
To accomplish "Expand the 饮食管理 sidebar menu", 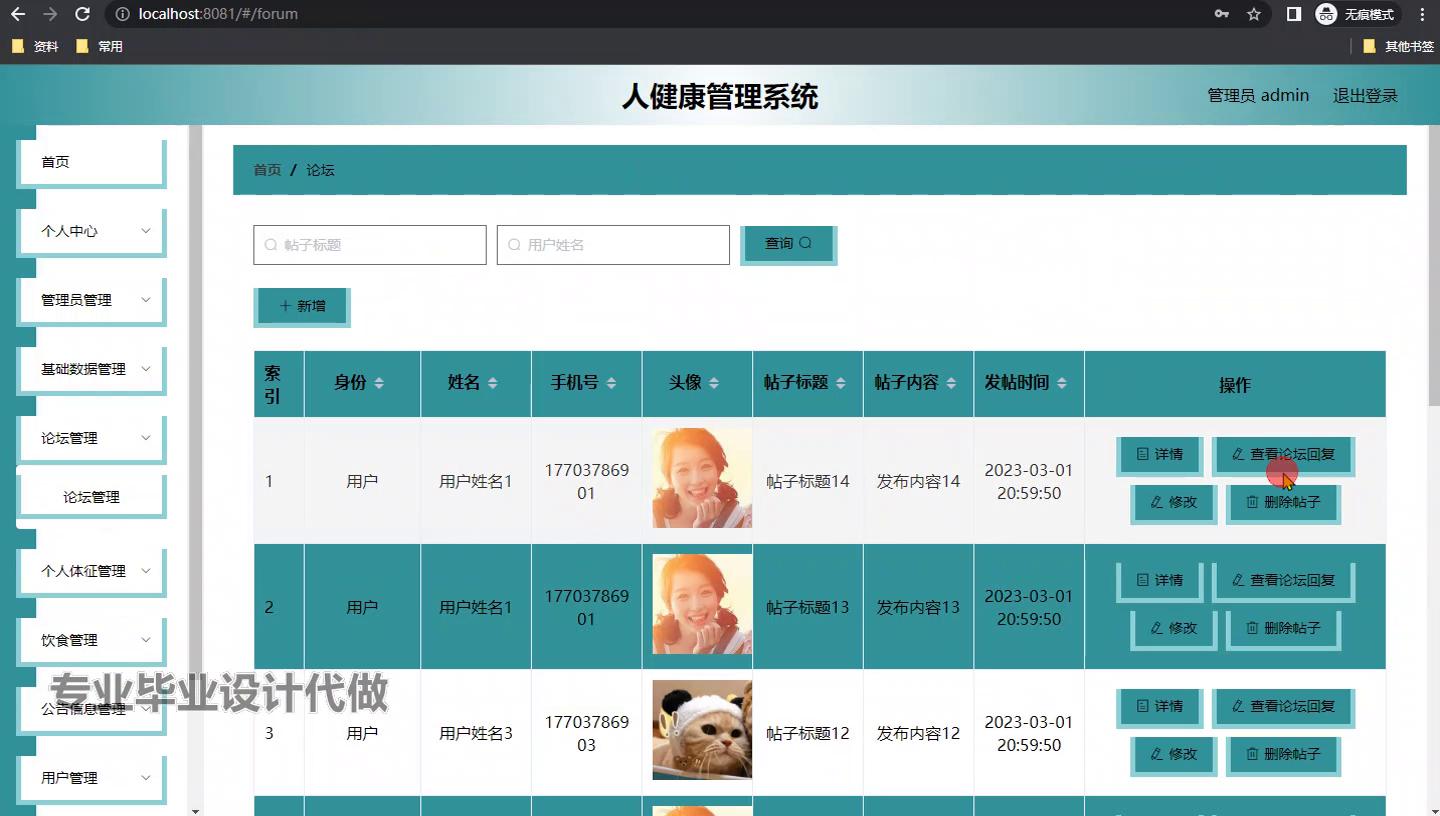I will [x=91, y=640].
